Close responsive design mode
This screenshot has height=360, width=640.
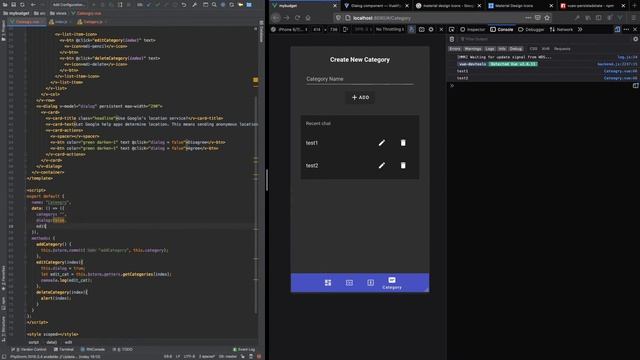(x=441, y=29)
